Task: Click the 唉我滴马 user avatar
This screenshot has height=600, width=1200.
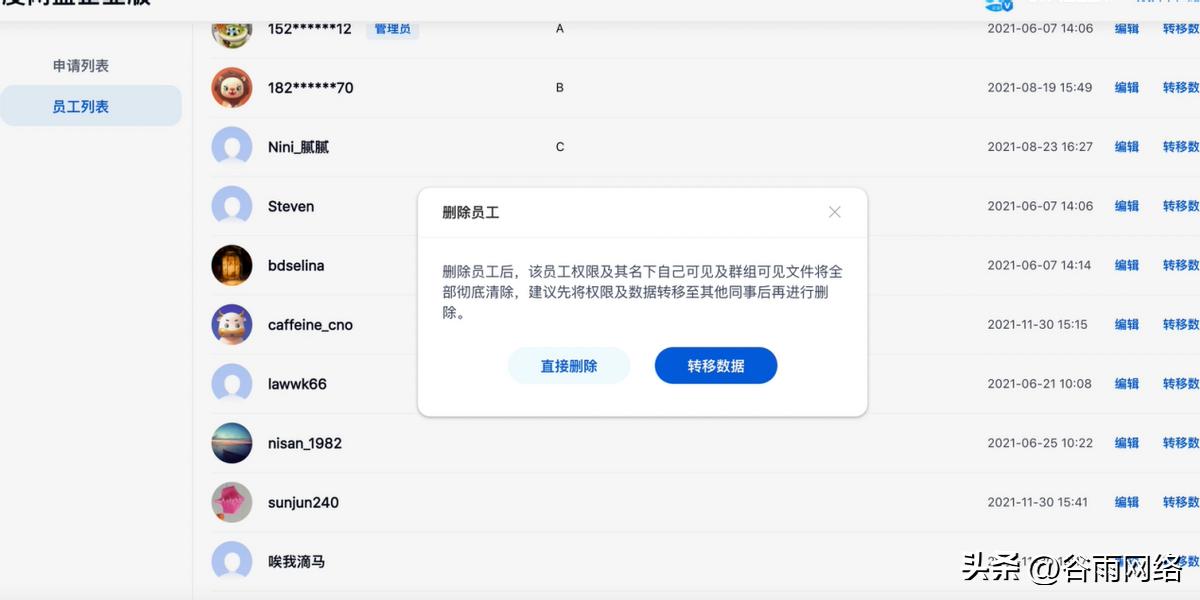Action: point(231,561)
